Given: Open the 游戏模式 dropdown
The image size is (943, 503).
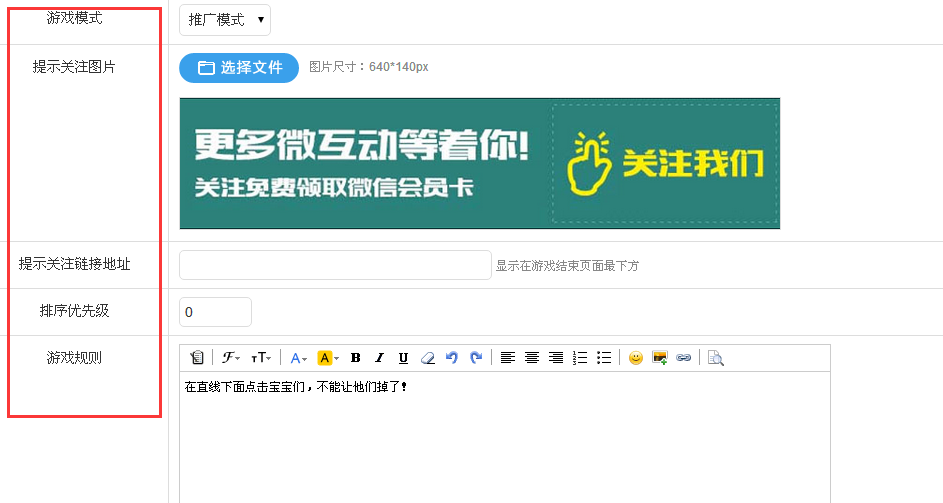Looking at the screenshot, I should pyautogui.click(x=225, y=20).
